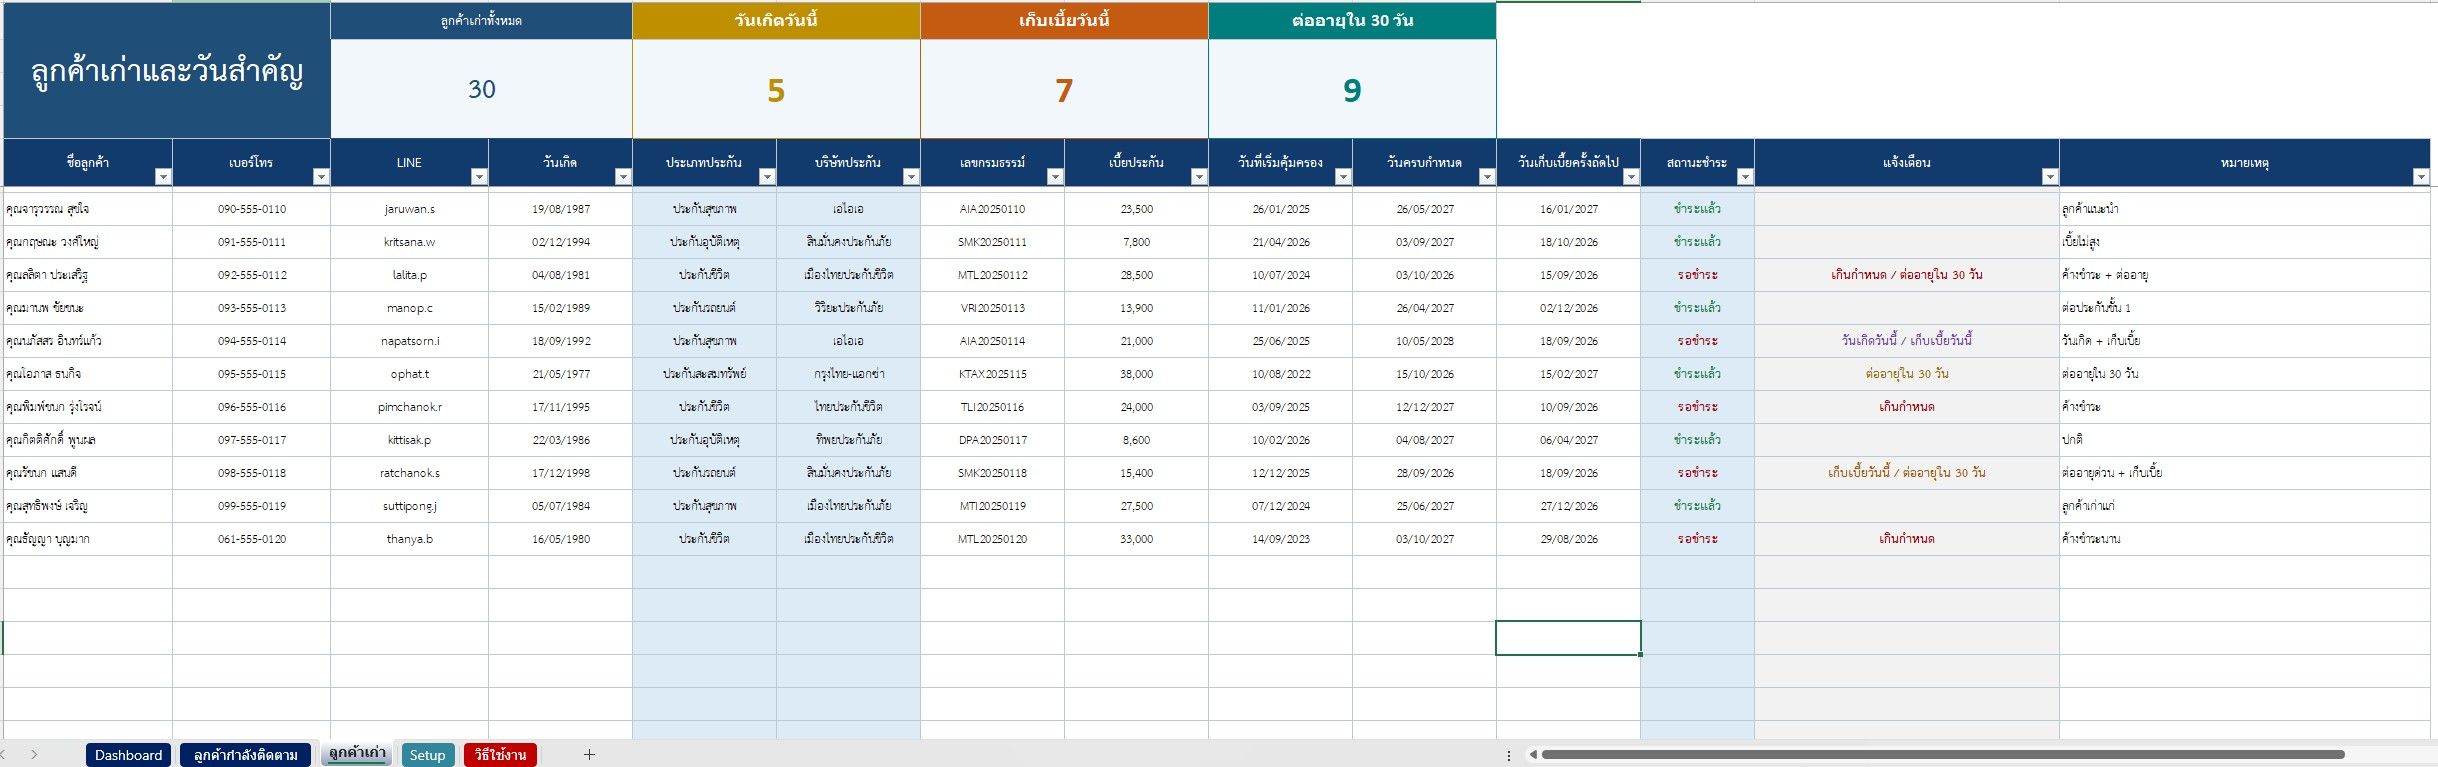
Task: Click the three-dot tab bar split handle
Action: pos(1509,755)
